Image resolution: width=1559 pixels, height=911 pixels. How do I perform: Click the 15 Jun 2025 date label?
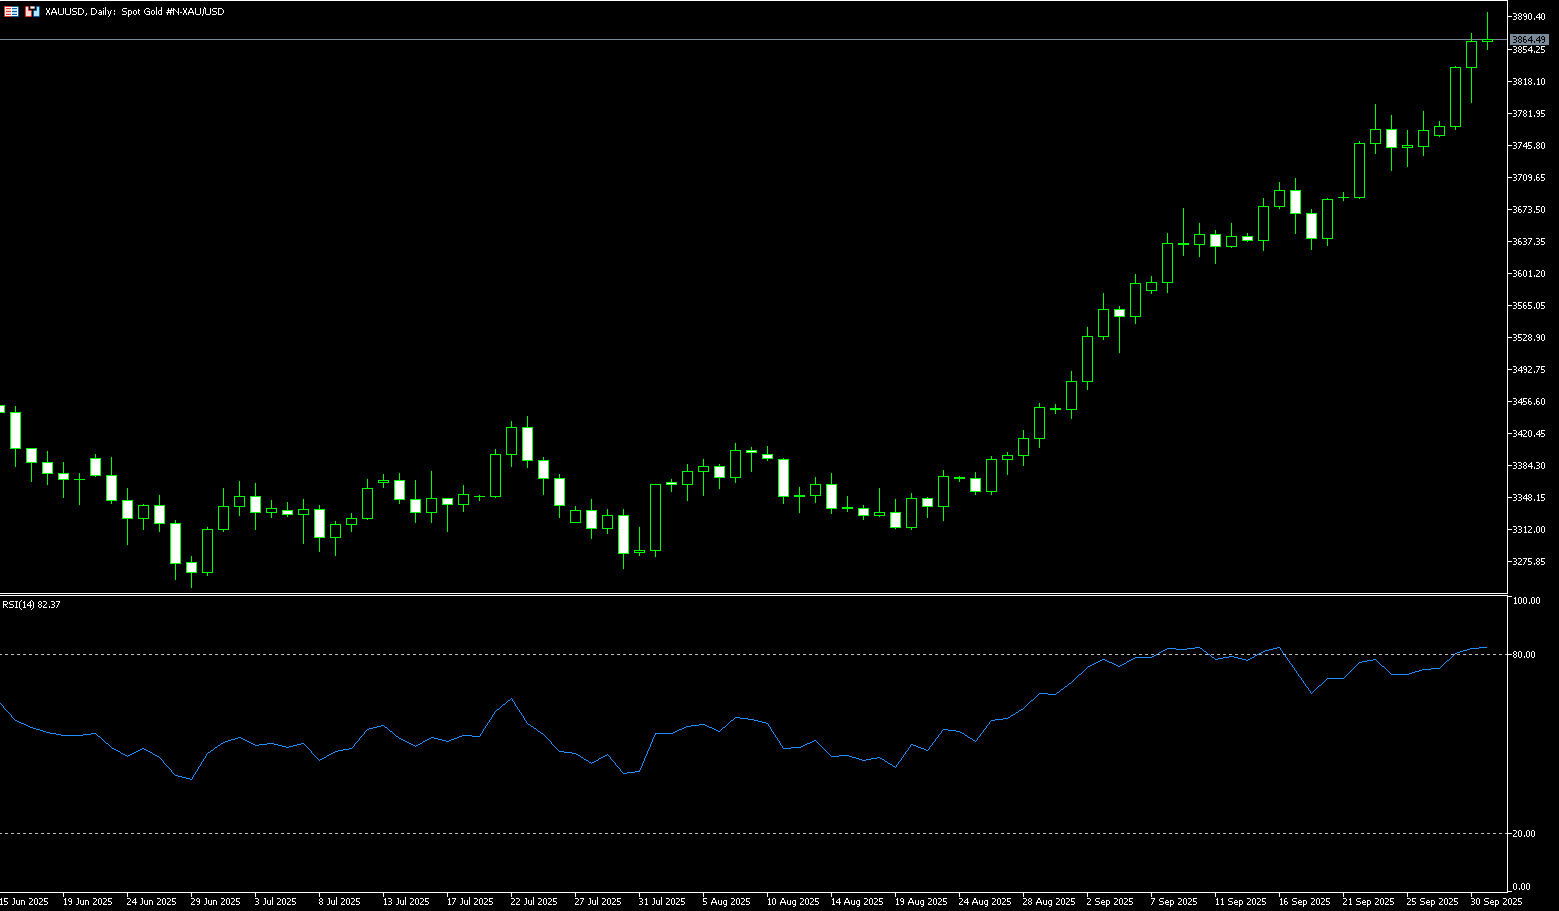click(x=25, y=901)
